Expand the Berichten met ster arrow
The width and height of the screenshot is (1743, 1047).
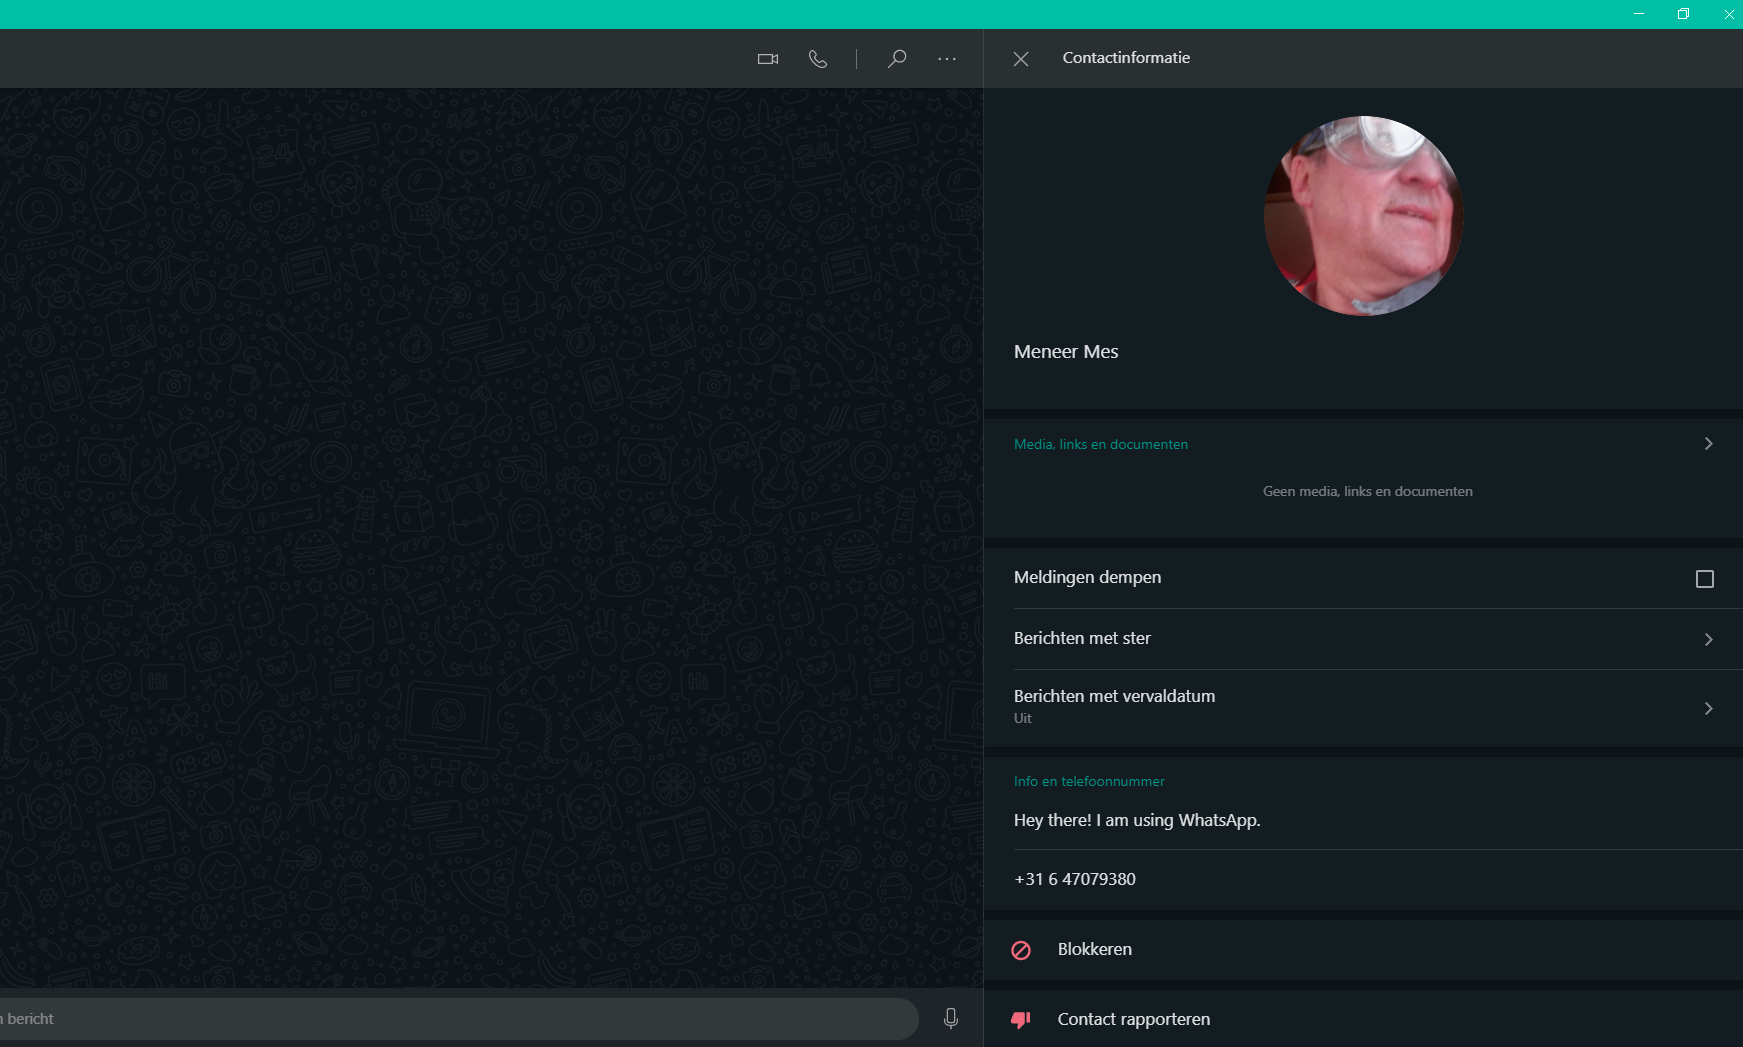click(1708, 639)
